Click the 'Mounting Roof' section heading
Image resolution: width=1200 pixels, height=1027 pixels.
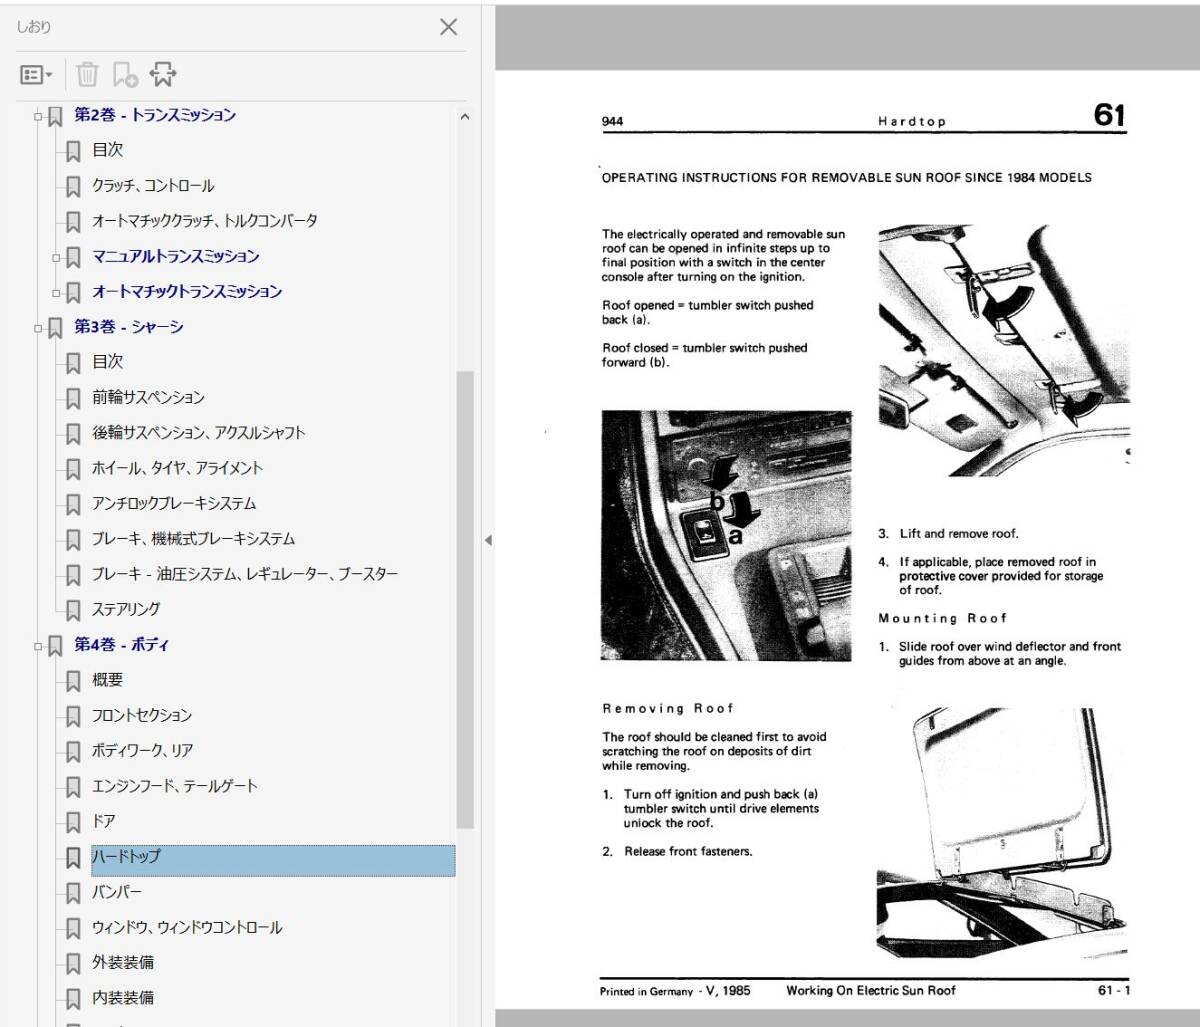coord(943,618)
